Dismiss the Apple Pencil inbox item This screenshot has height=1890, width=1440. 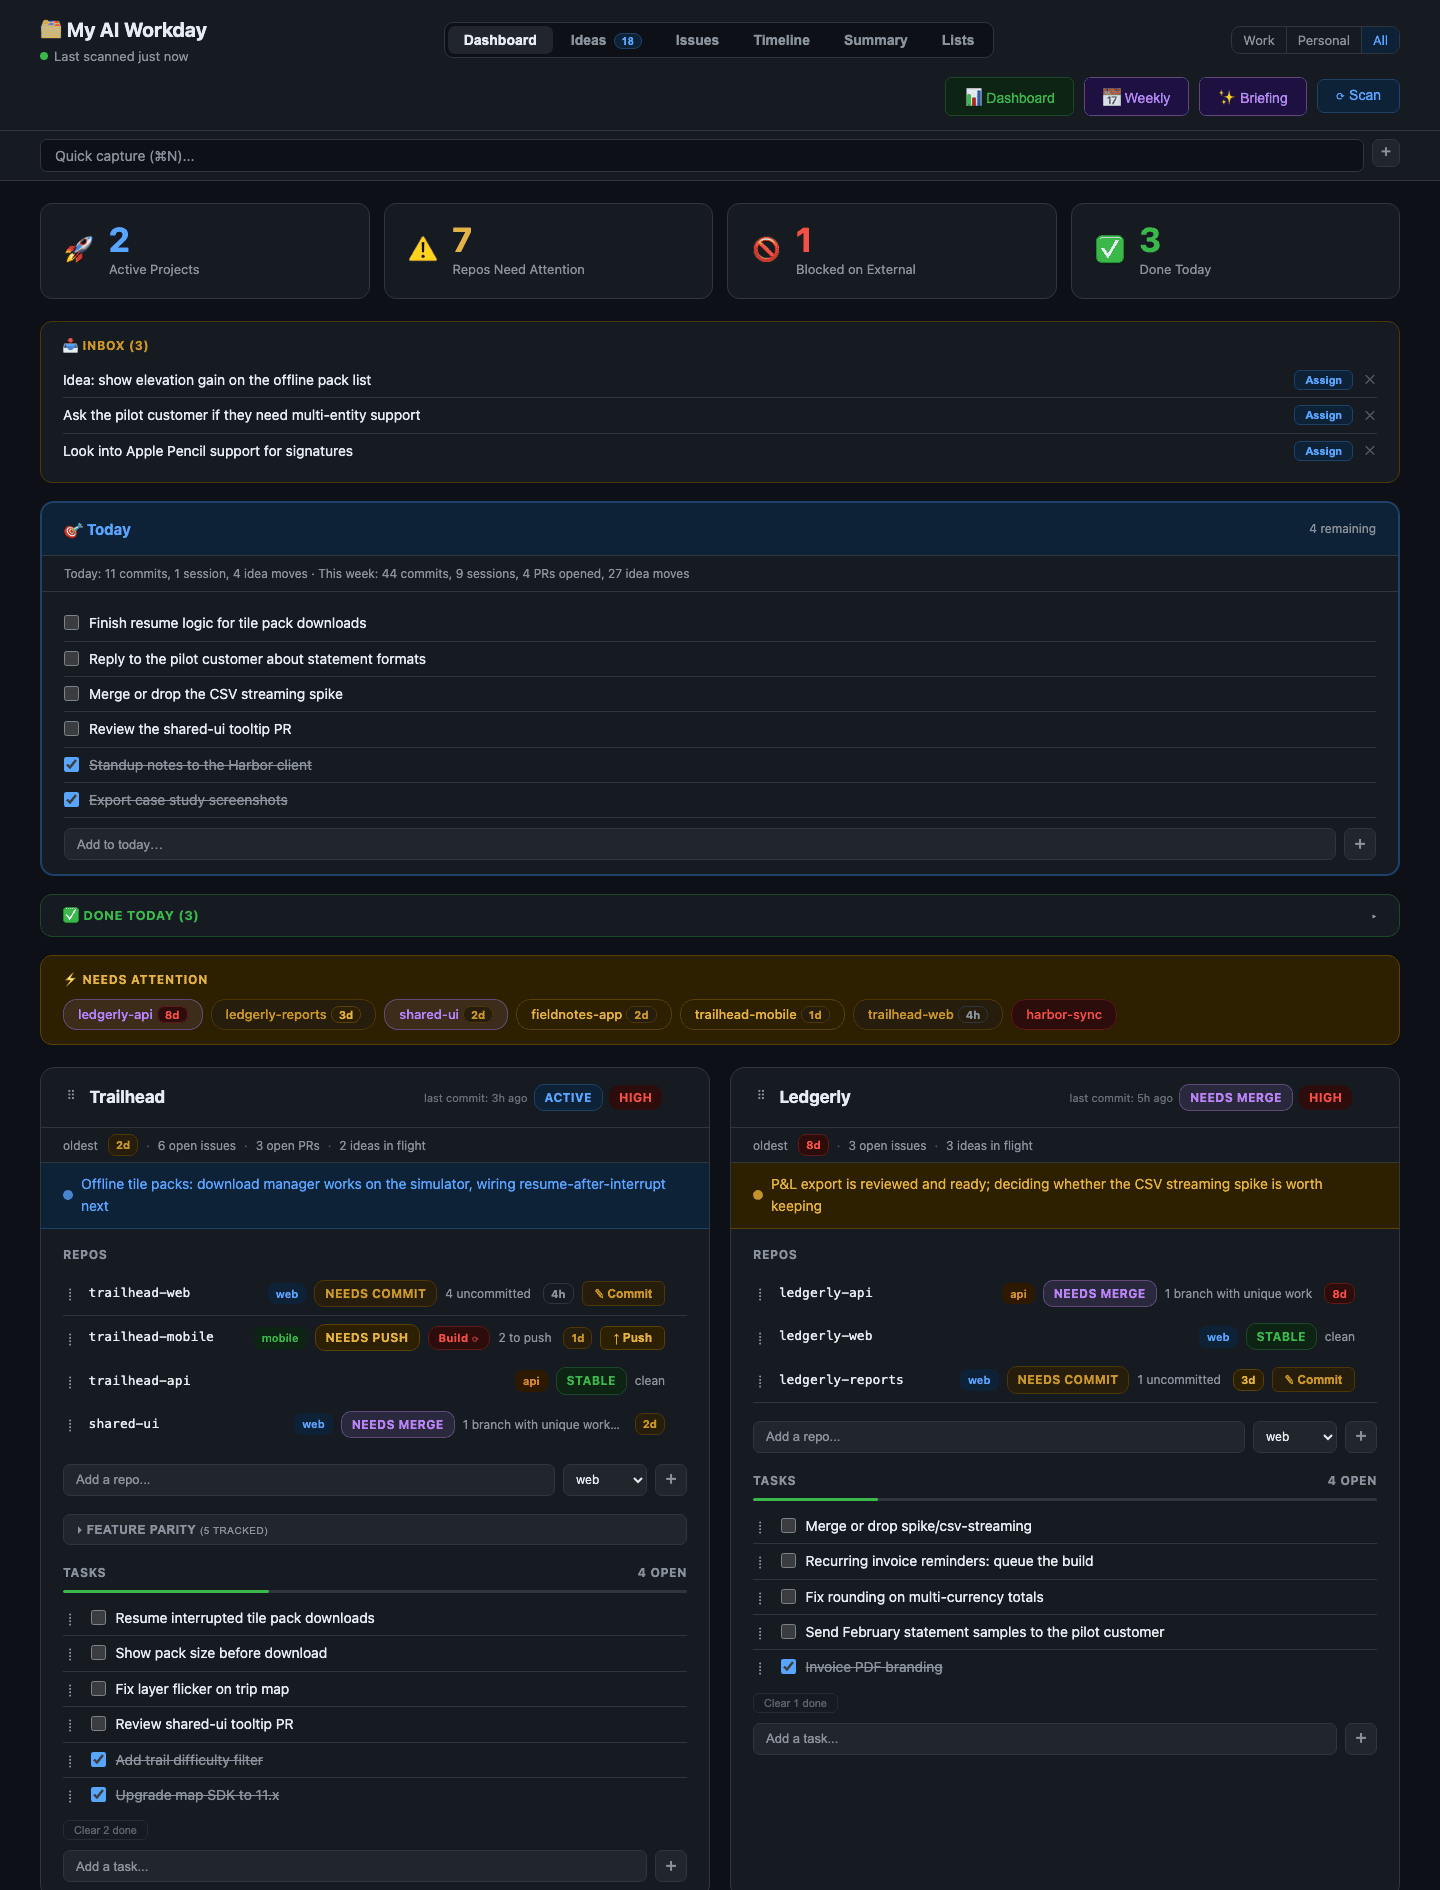(x=1370, y=451)
